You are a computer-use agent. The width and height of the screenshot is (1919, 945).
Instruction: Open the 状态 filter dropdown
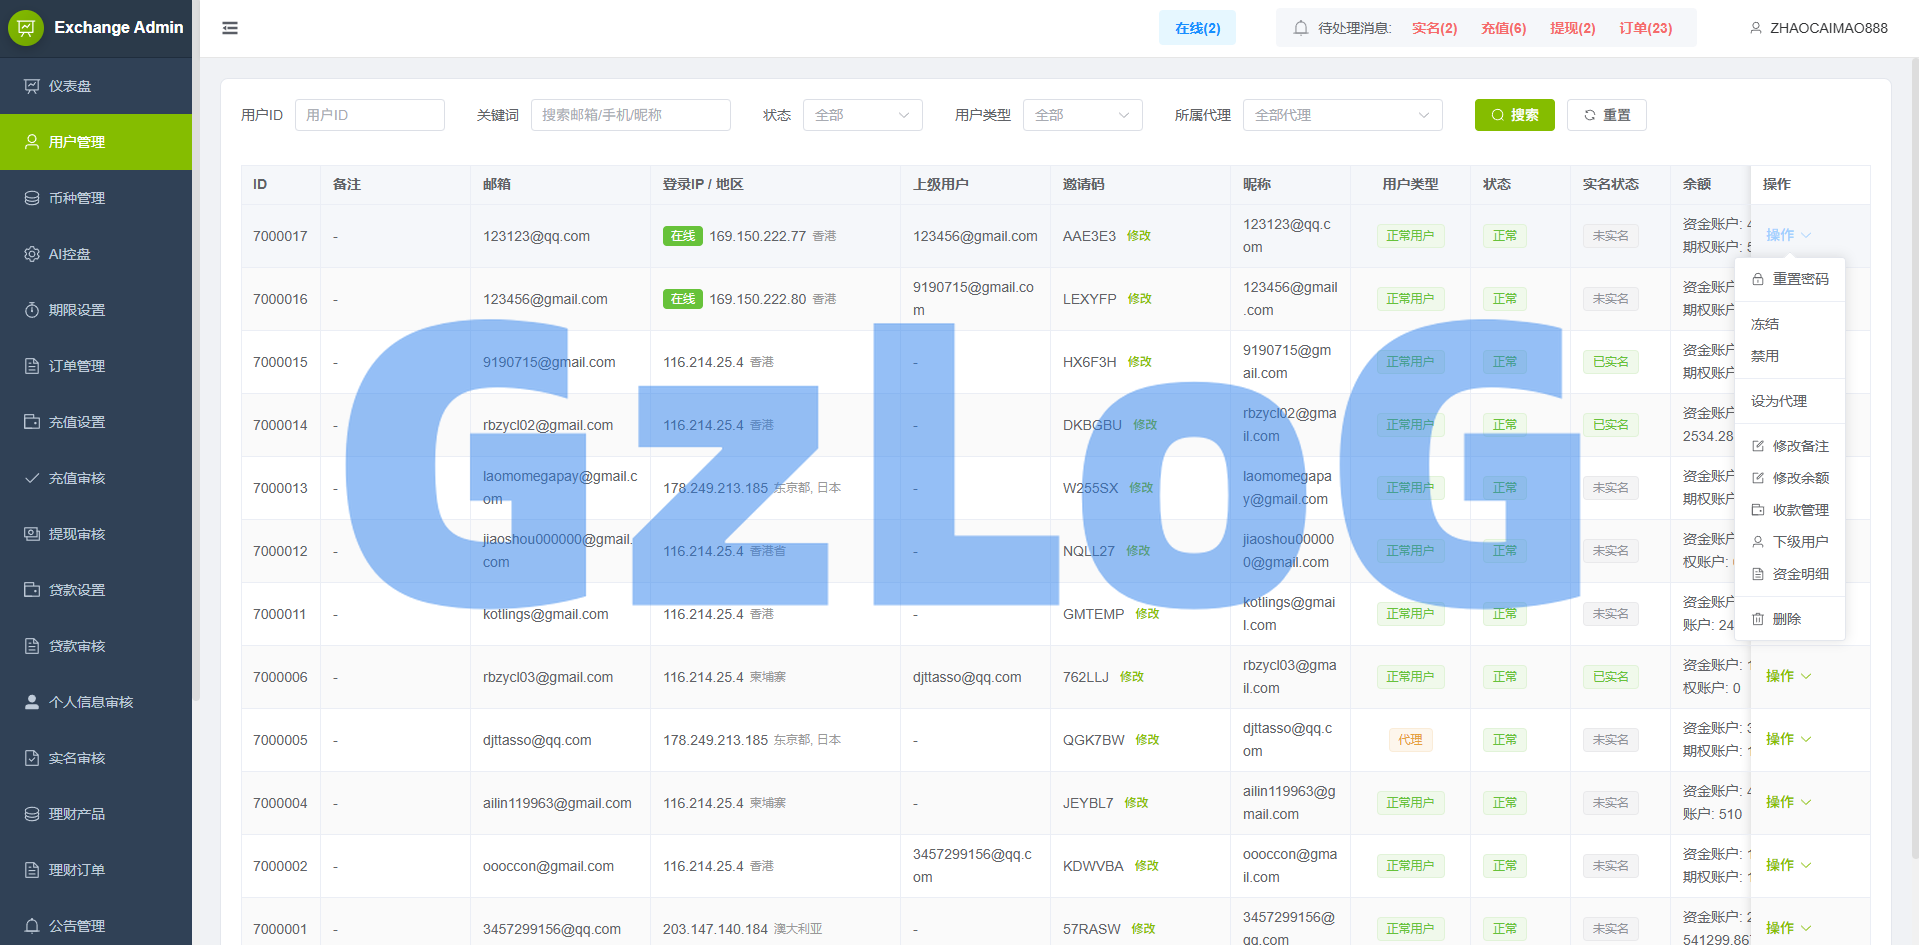tap(863, 115)
